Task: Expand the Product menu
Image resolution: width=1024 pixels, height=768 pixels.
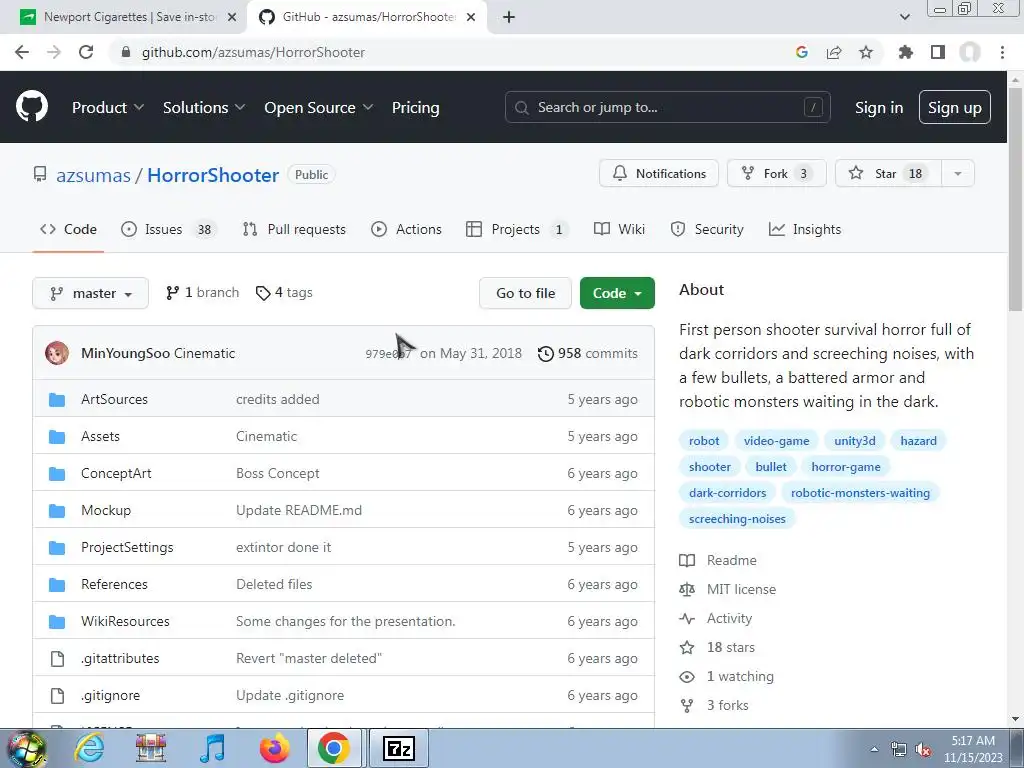Action: pos(108,107)
